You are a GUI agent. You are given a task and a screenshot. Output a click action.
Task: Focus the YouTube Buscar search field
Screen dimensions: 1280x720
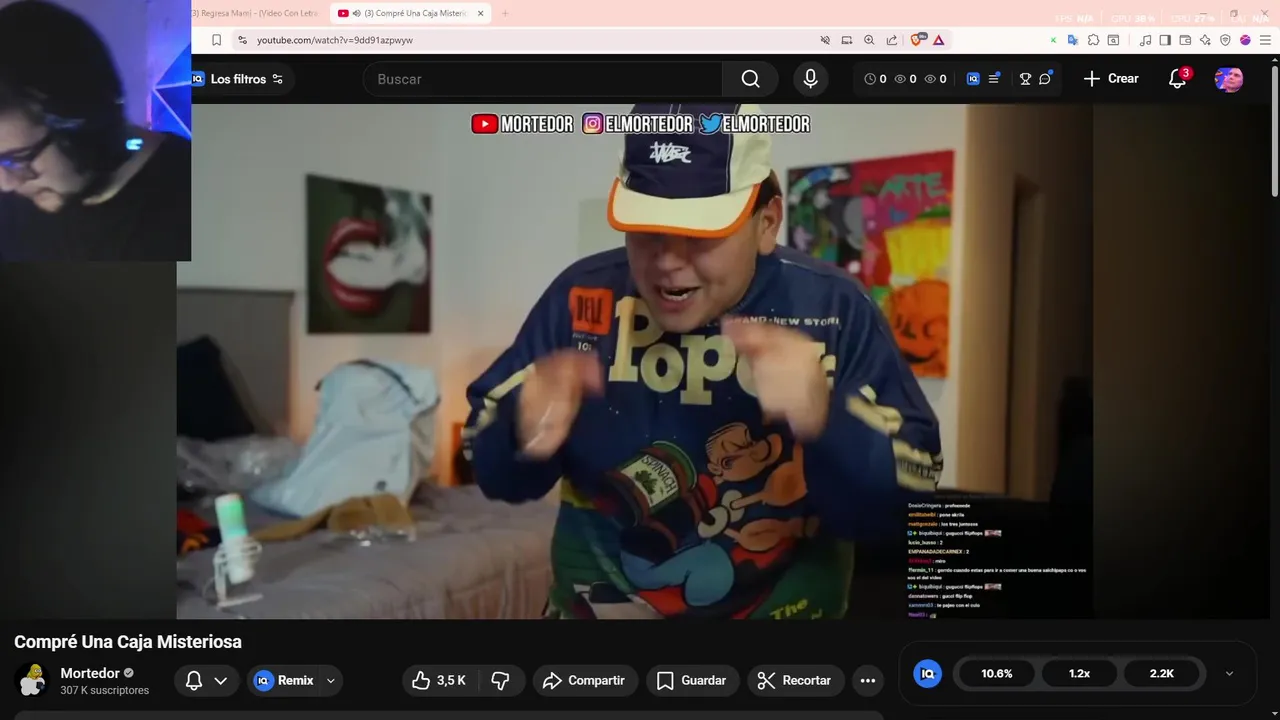[x=544, y=79]
